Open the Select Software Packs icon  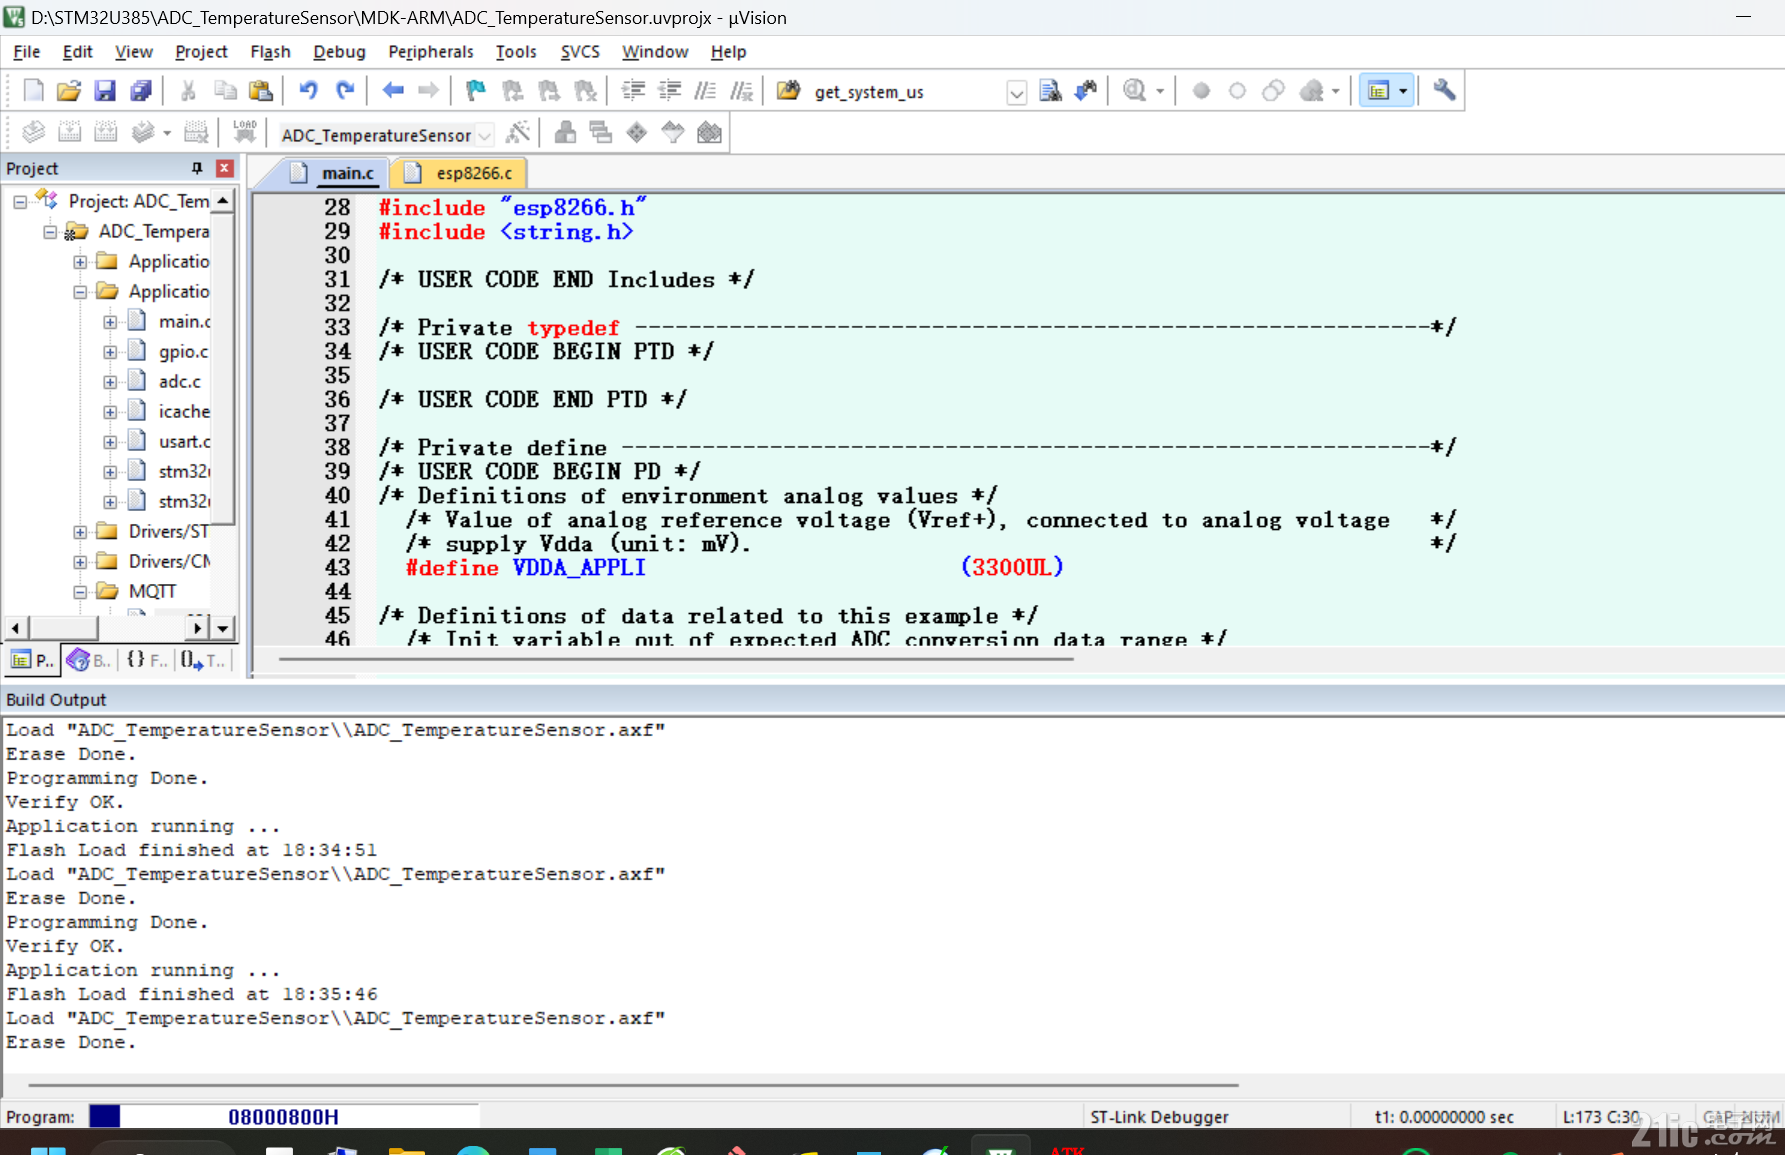coord(673,132)
